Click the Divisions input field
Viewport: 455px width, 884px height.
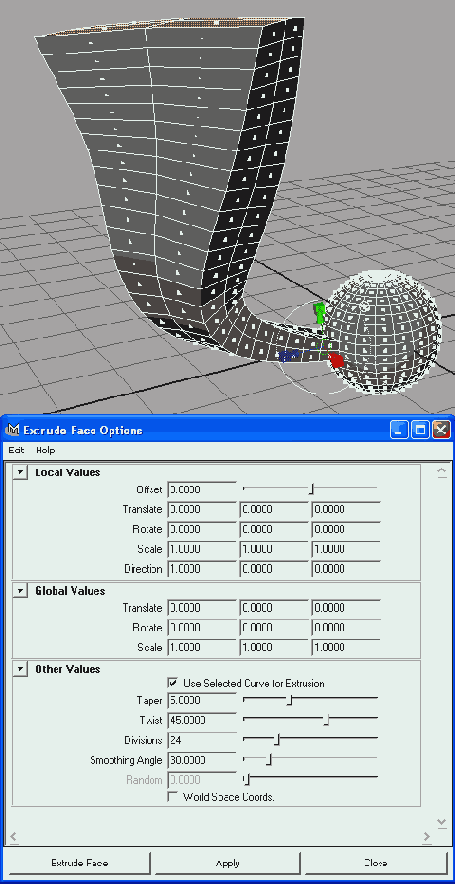[x=202, y=740]
